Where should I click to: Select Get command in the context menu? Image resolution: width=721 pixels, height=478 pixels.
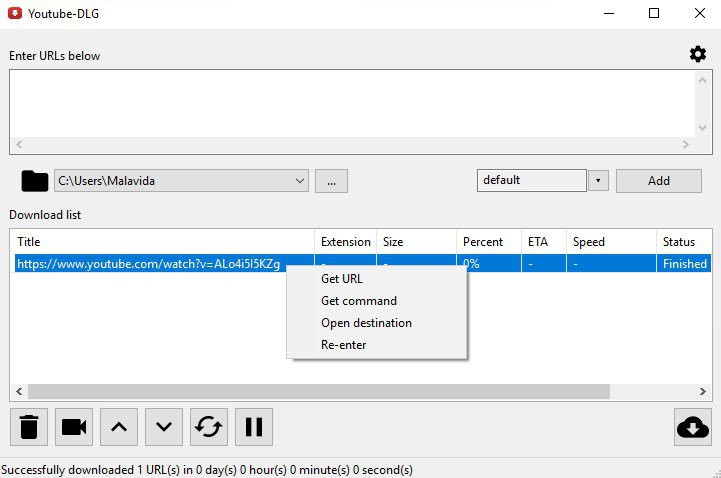(359, 301)
